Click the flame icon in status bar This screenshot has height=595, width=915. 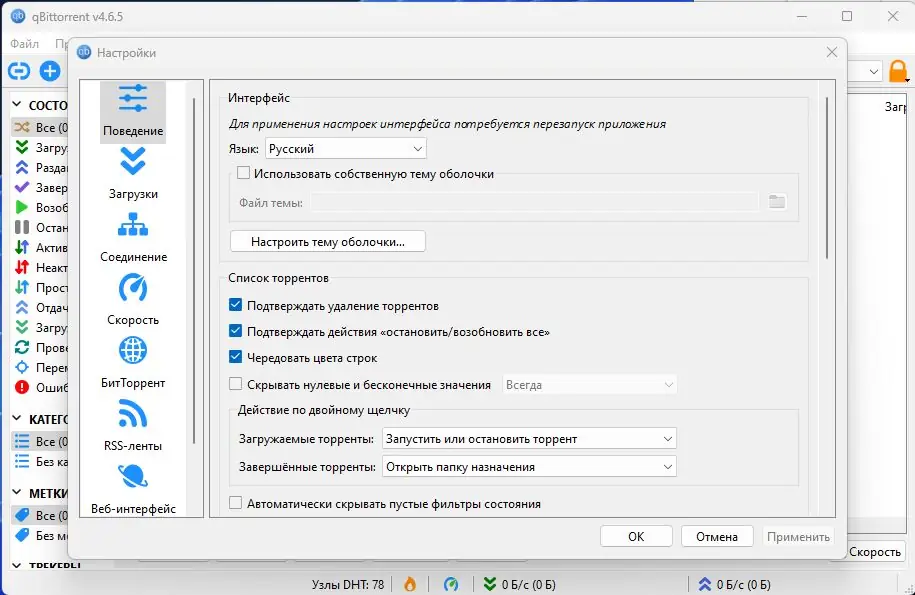[x=410, y=584]
